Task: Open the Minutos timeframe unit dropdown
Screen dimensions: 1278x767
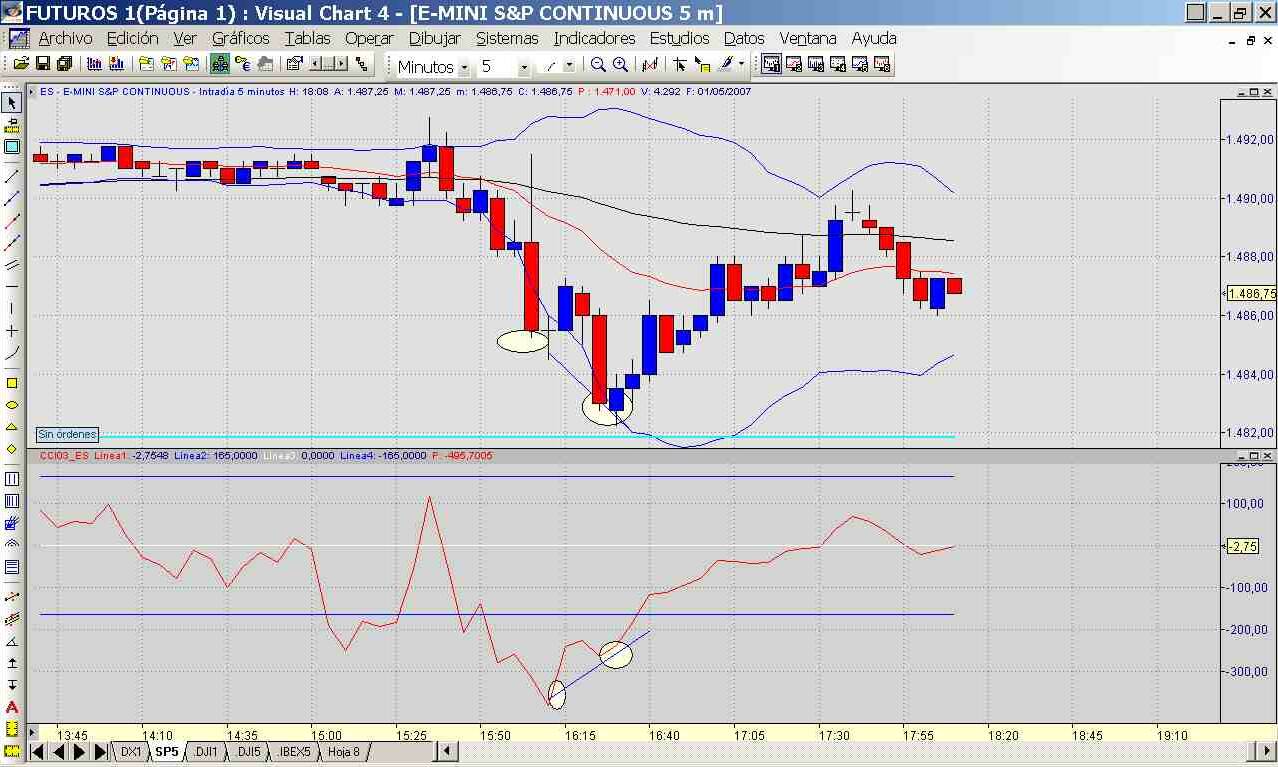Action: [x=464, y=67]
